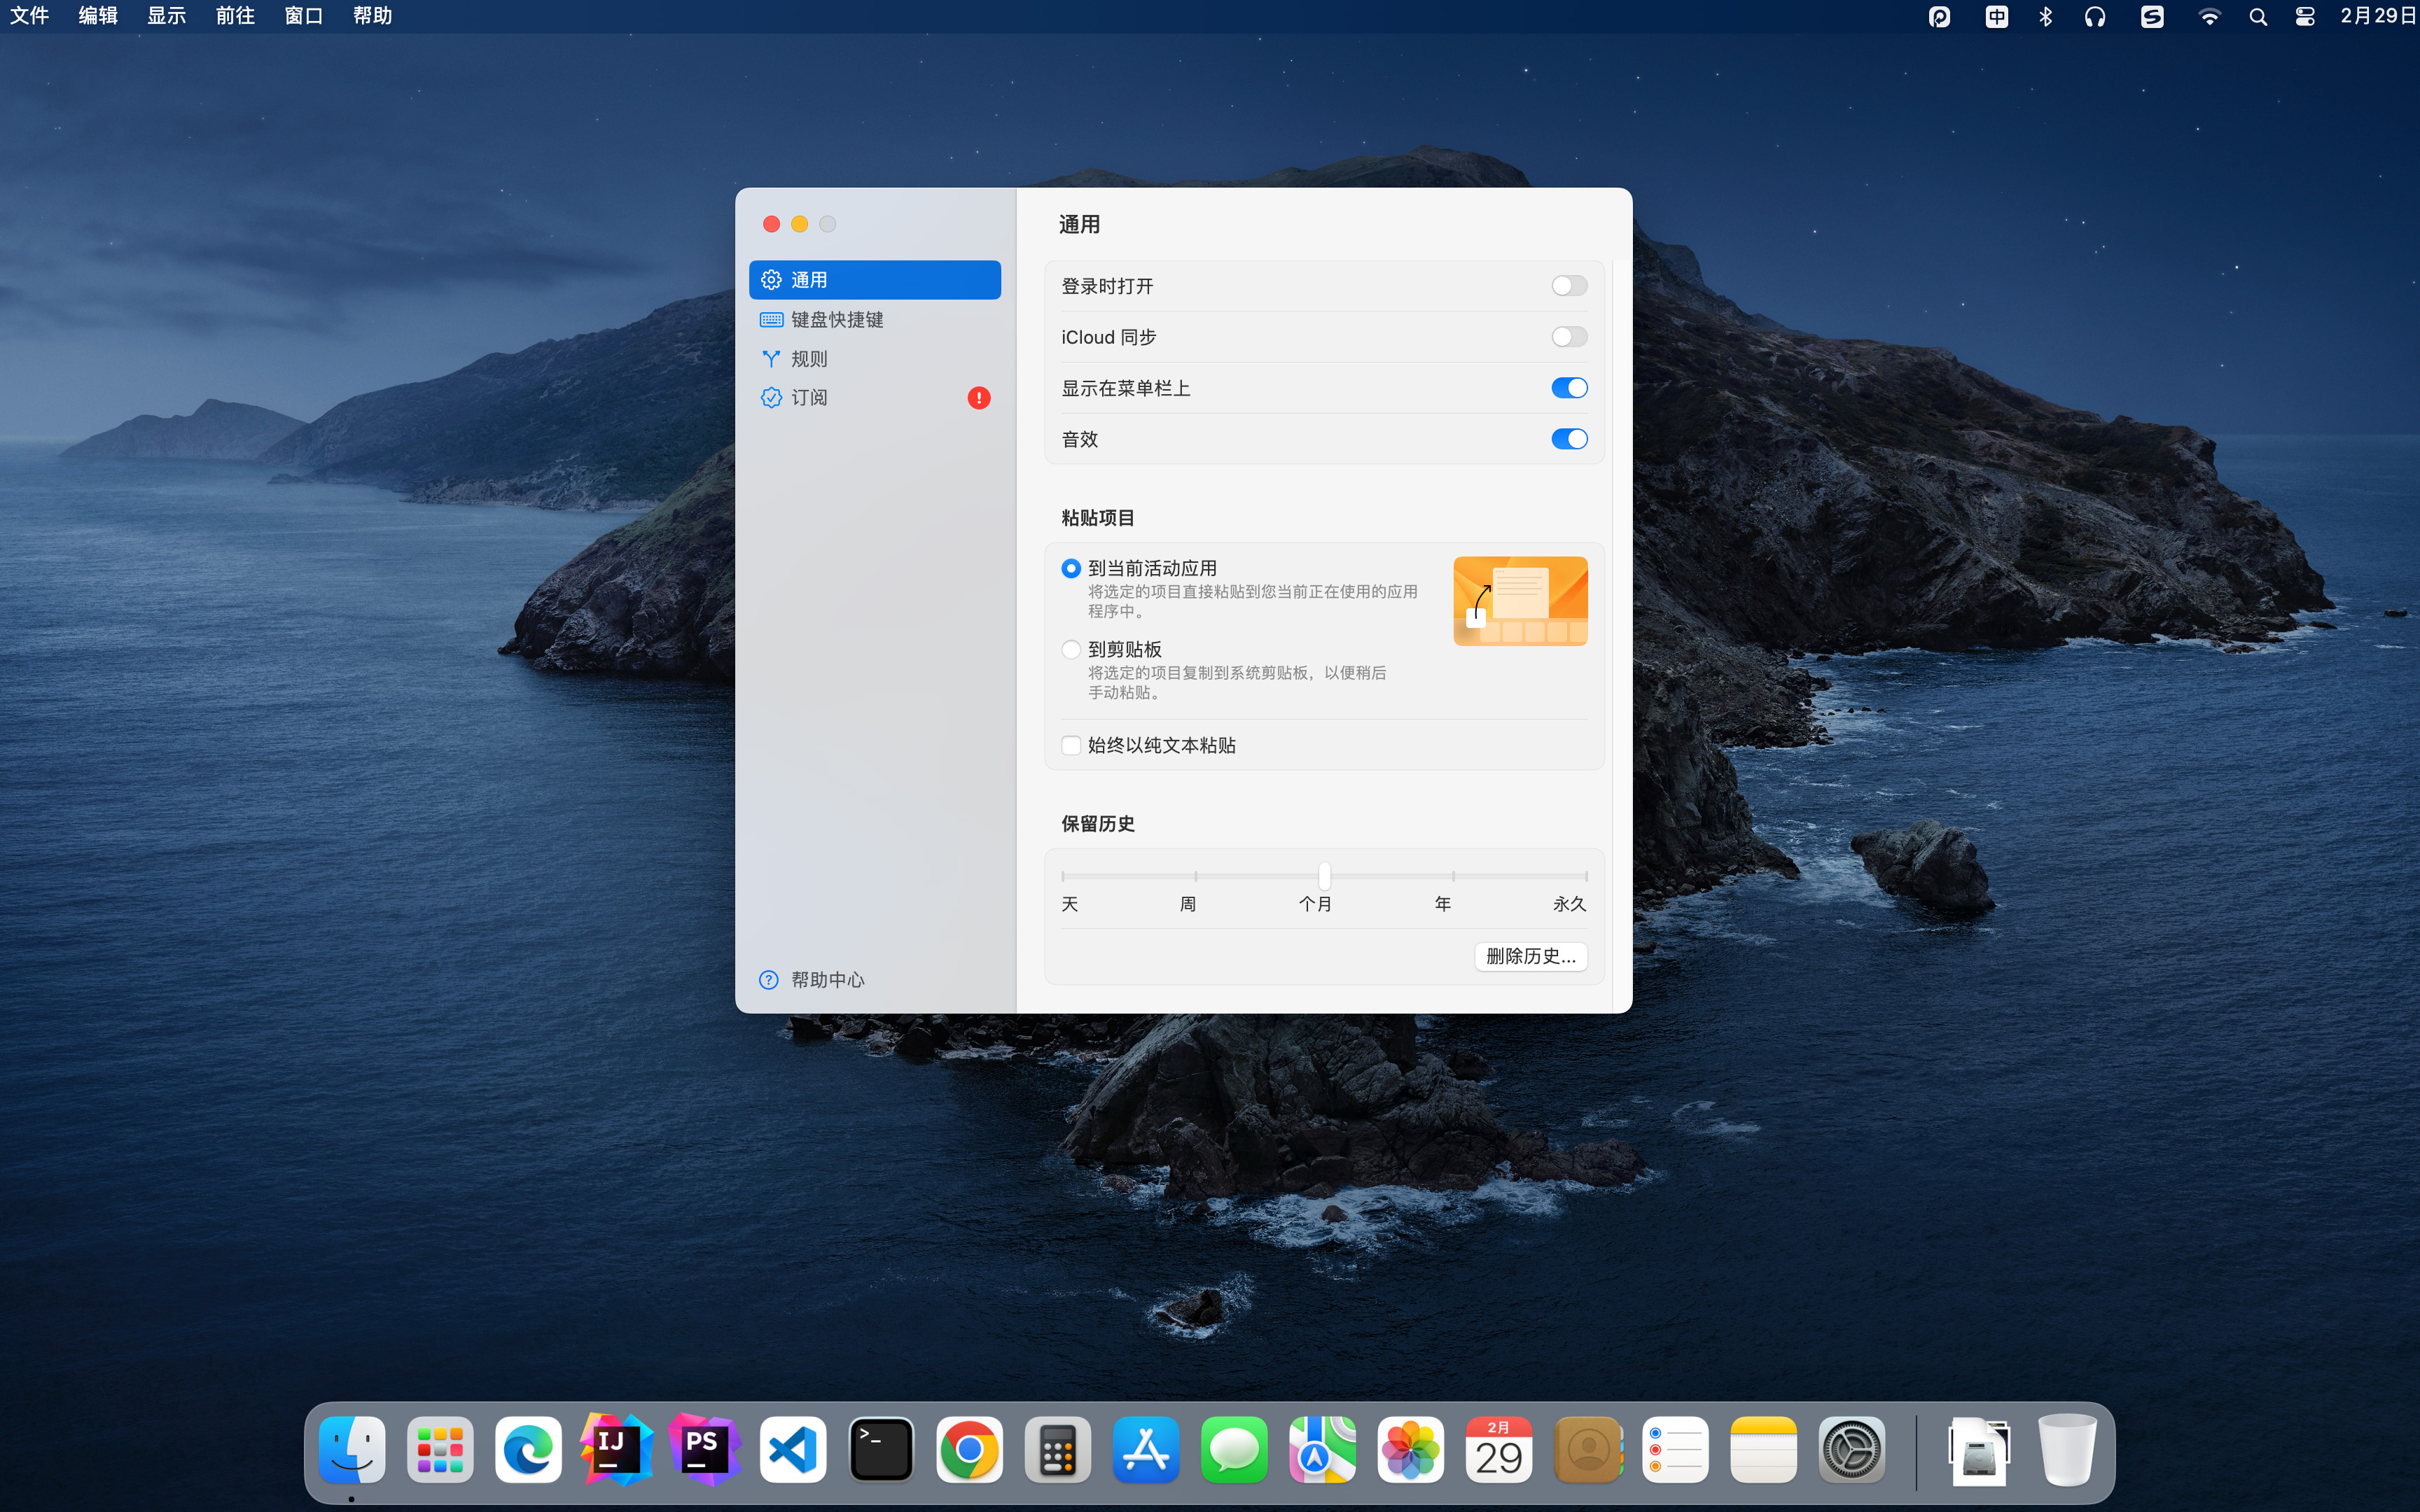Open Control Center icon

[x=2305, y=17]
